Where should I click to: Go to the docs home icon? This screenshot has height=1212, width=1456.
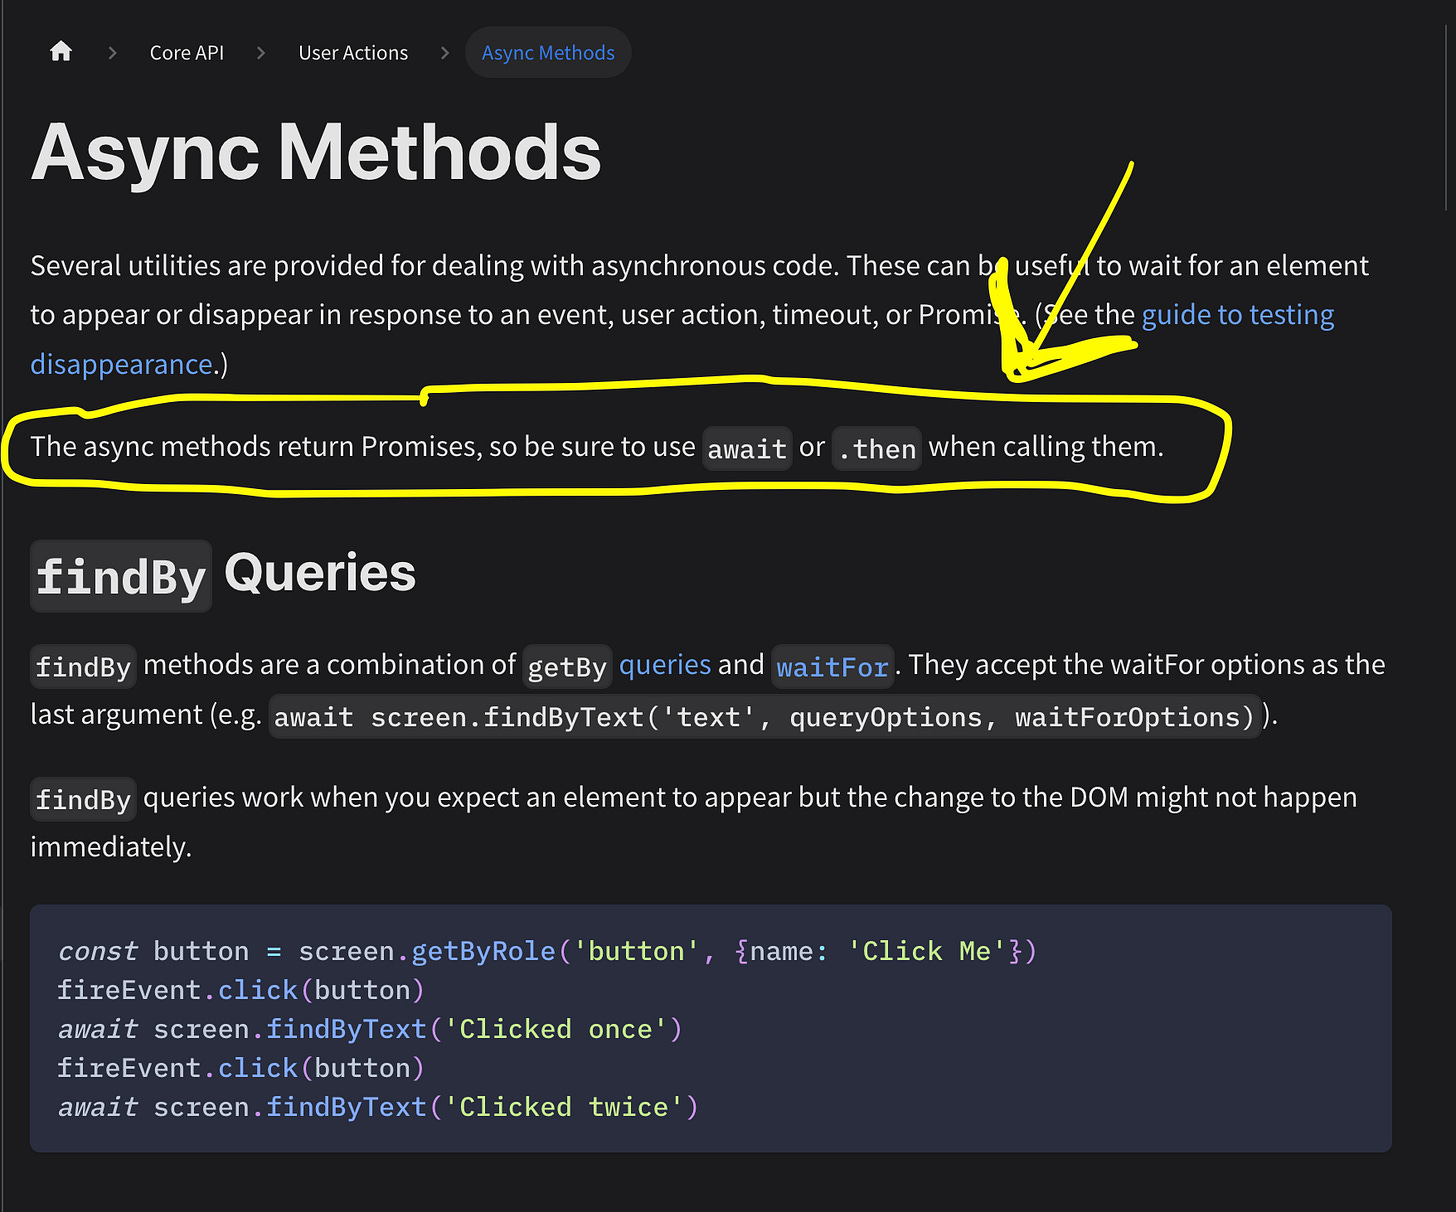coord(61,52)
